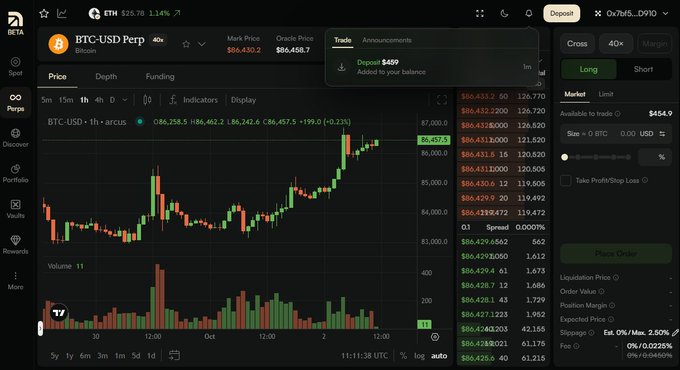Select the 15m timeframe
The image size is (680, 370).
tap(66, 100)
